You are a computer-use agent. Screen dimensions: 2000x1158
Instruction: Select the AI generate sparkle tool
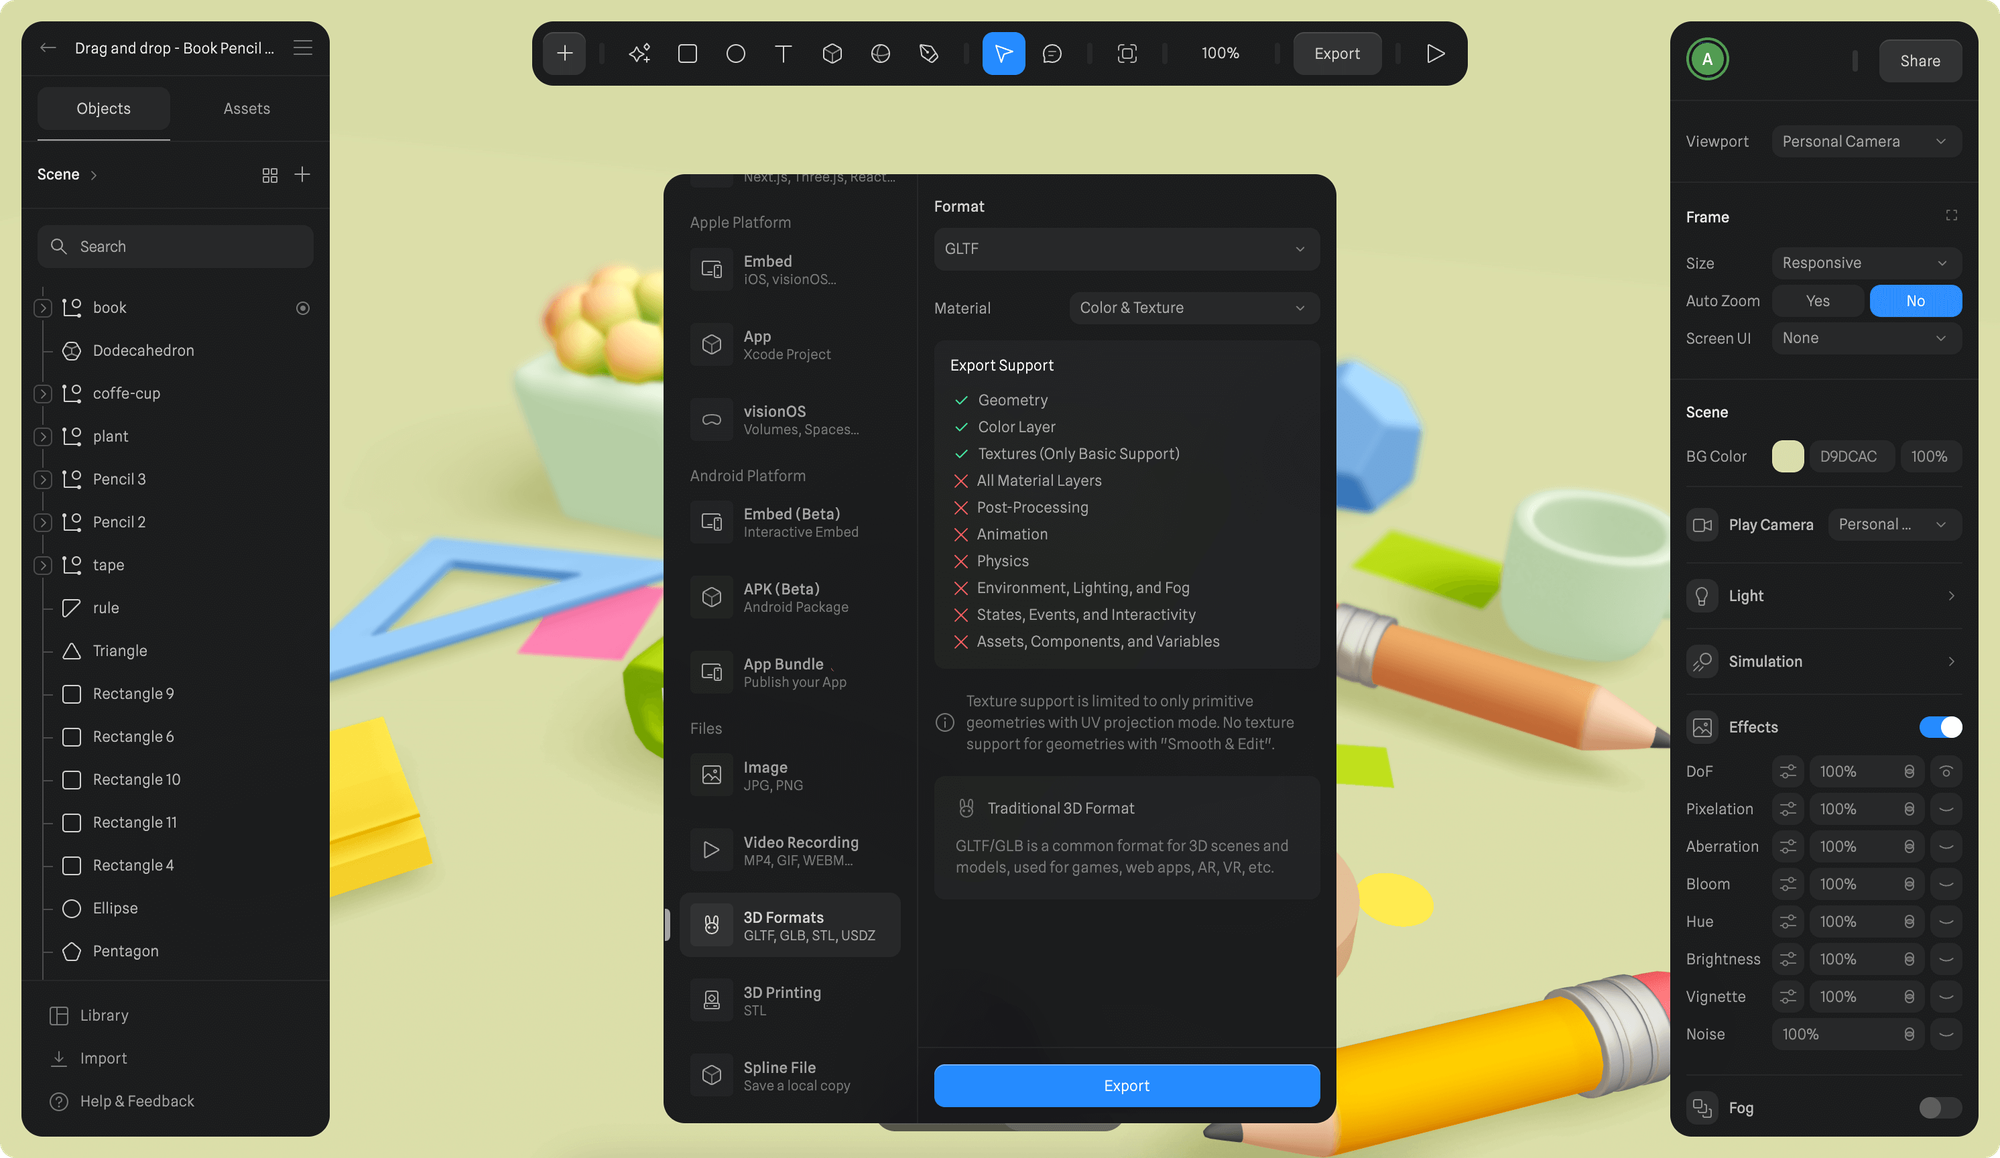(640, 53)
